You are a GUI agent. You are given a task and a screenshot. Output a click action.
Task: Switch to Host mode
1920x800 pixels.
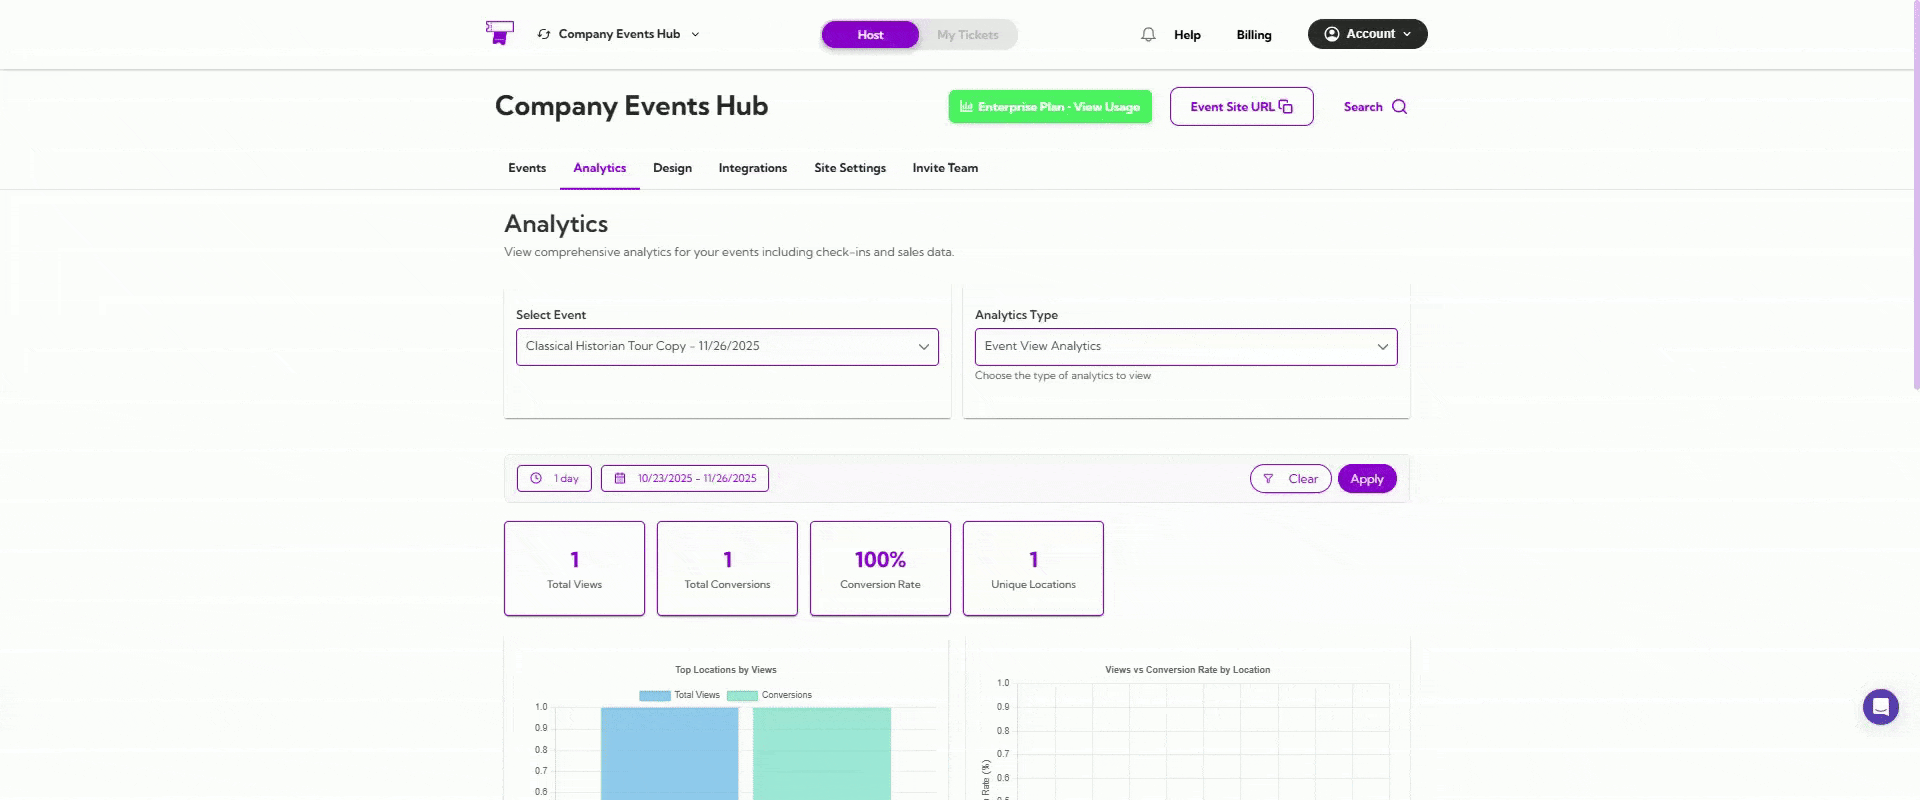870,35
